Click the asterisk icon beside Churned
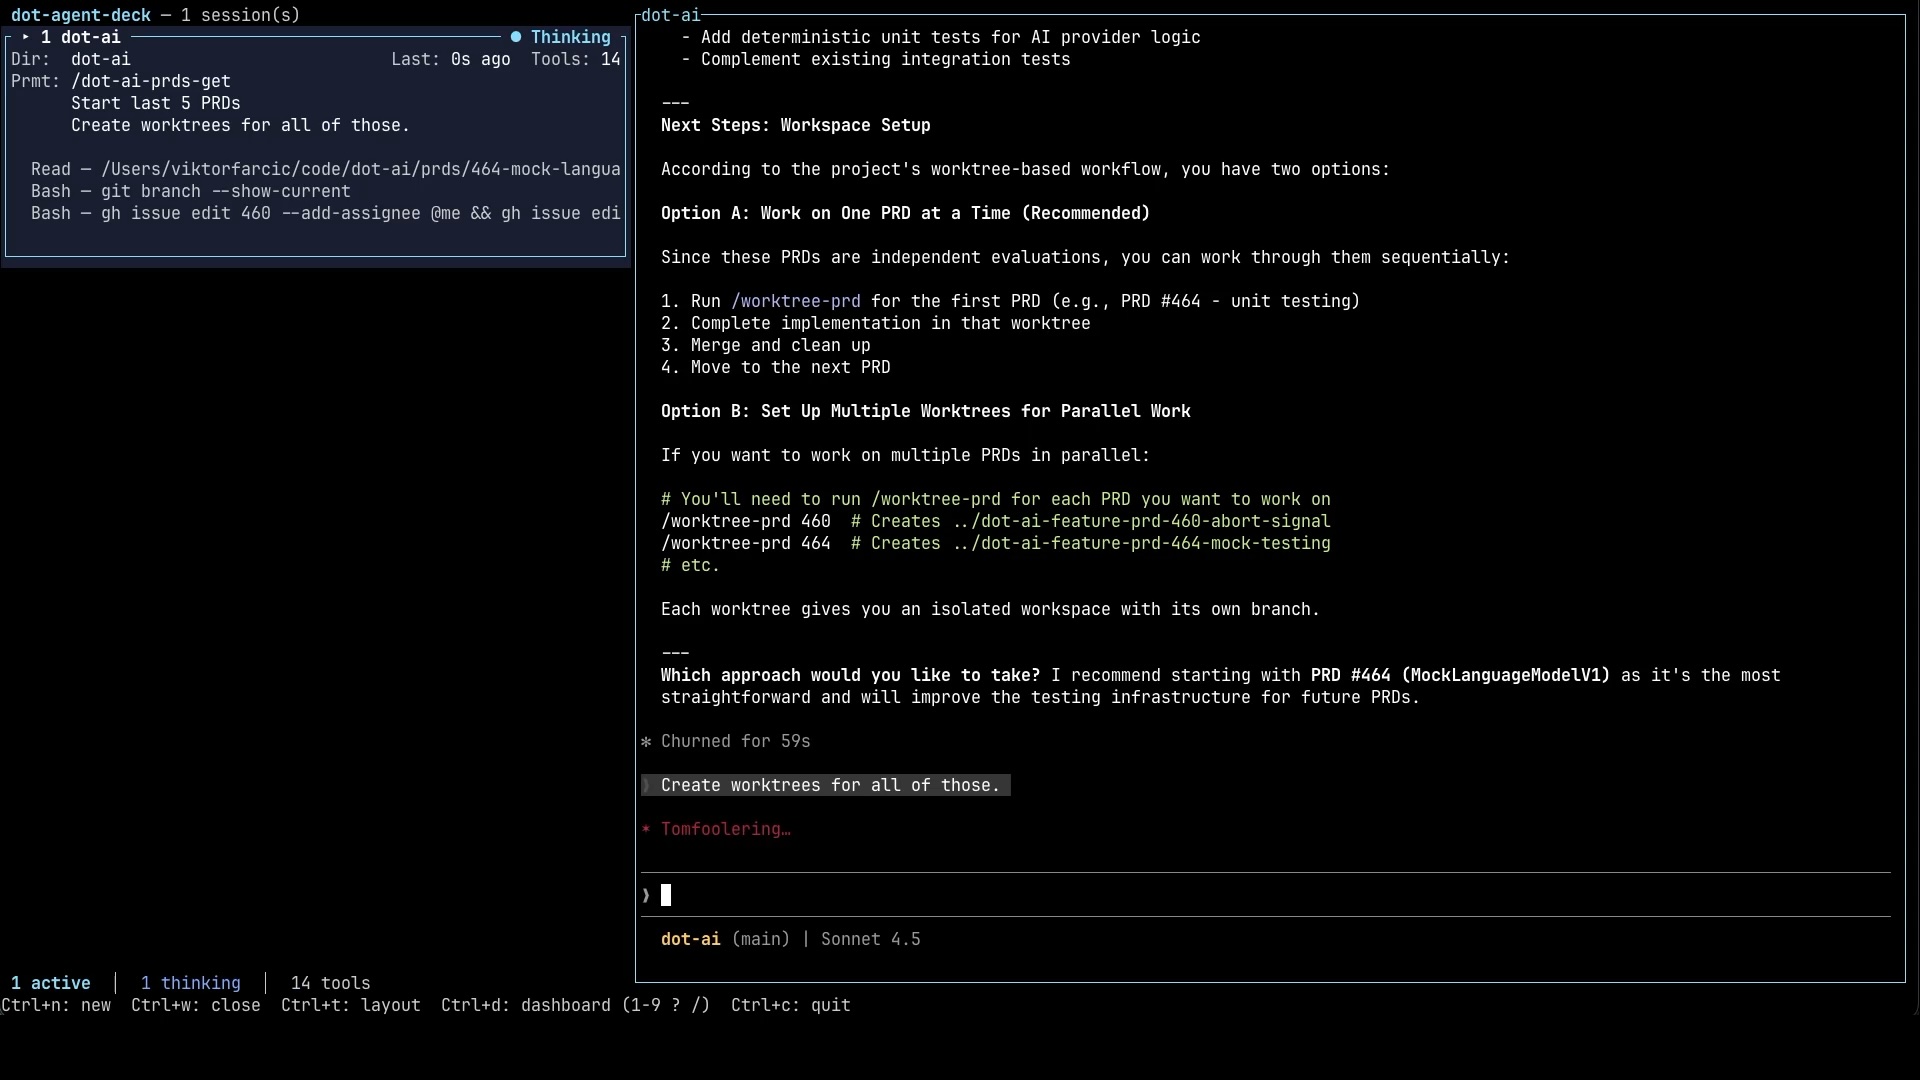Viewport: 1920px width, 1080px height. pyautogui.click(x=646, y=741)
